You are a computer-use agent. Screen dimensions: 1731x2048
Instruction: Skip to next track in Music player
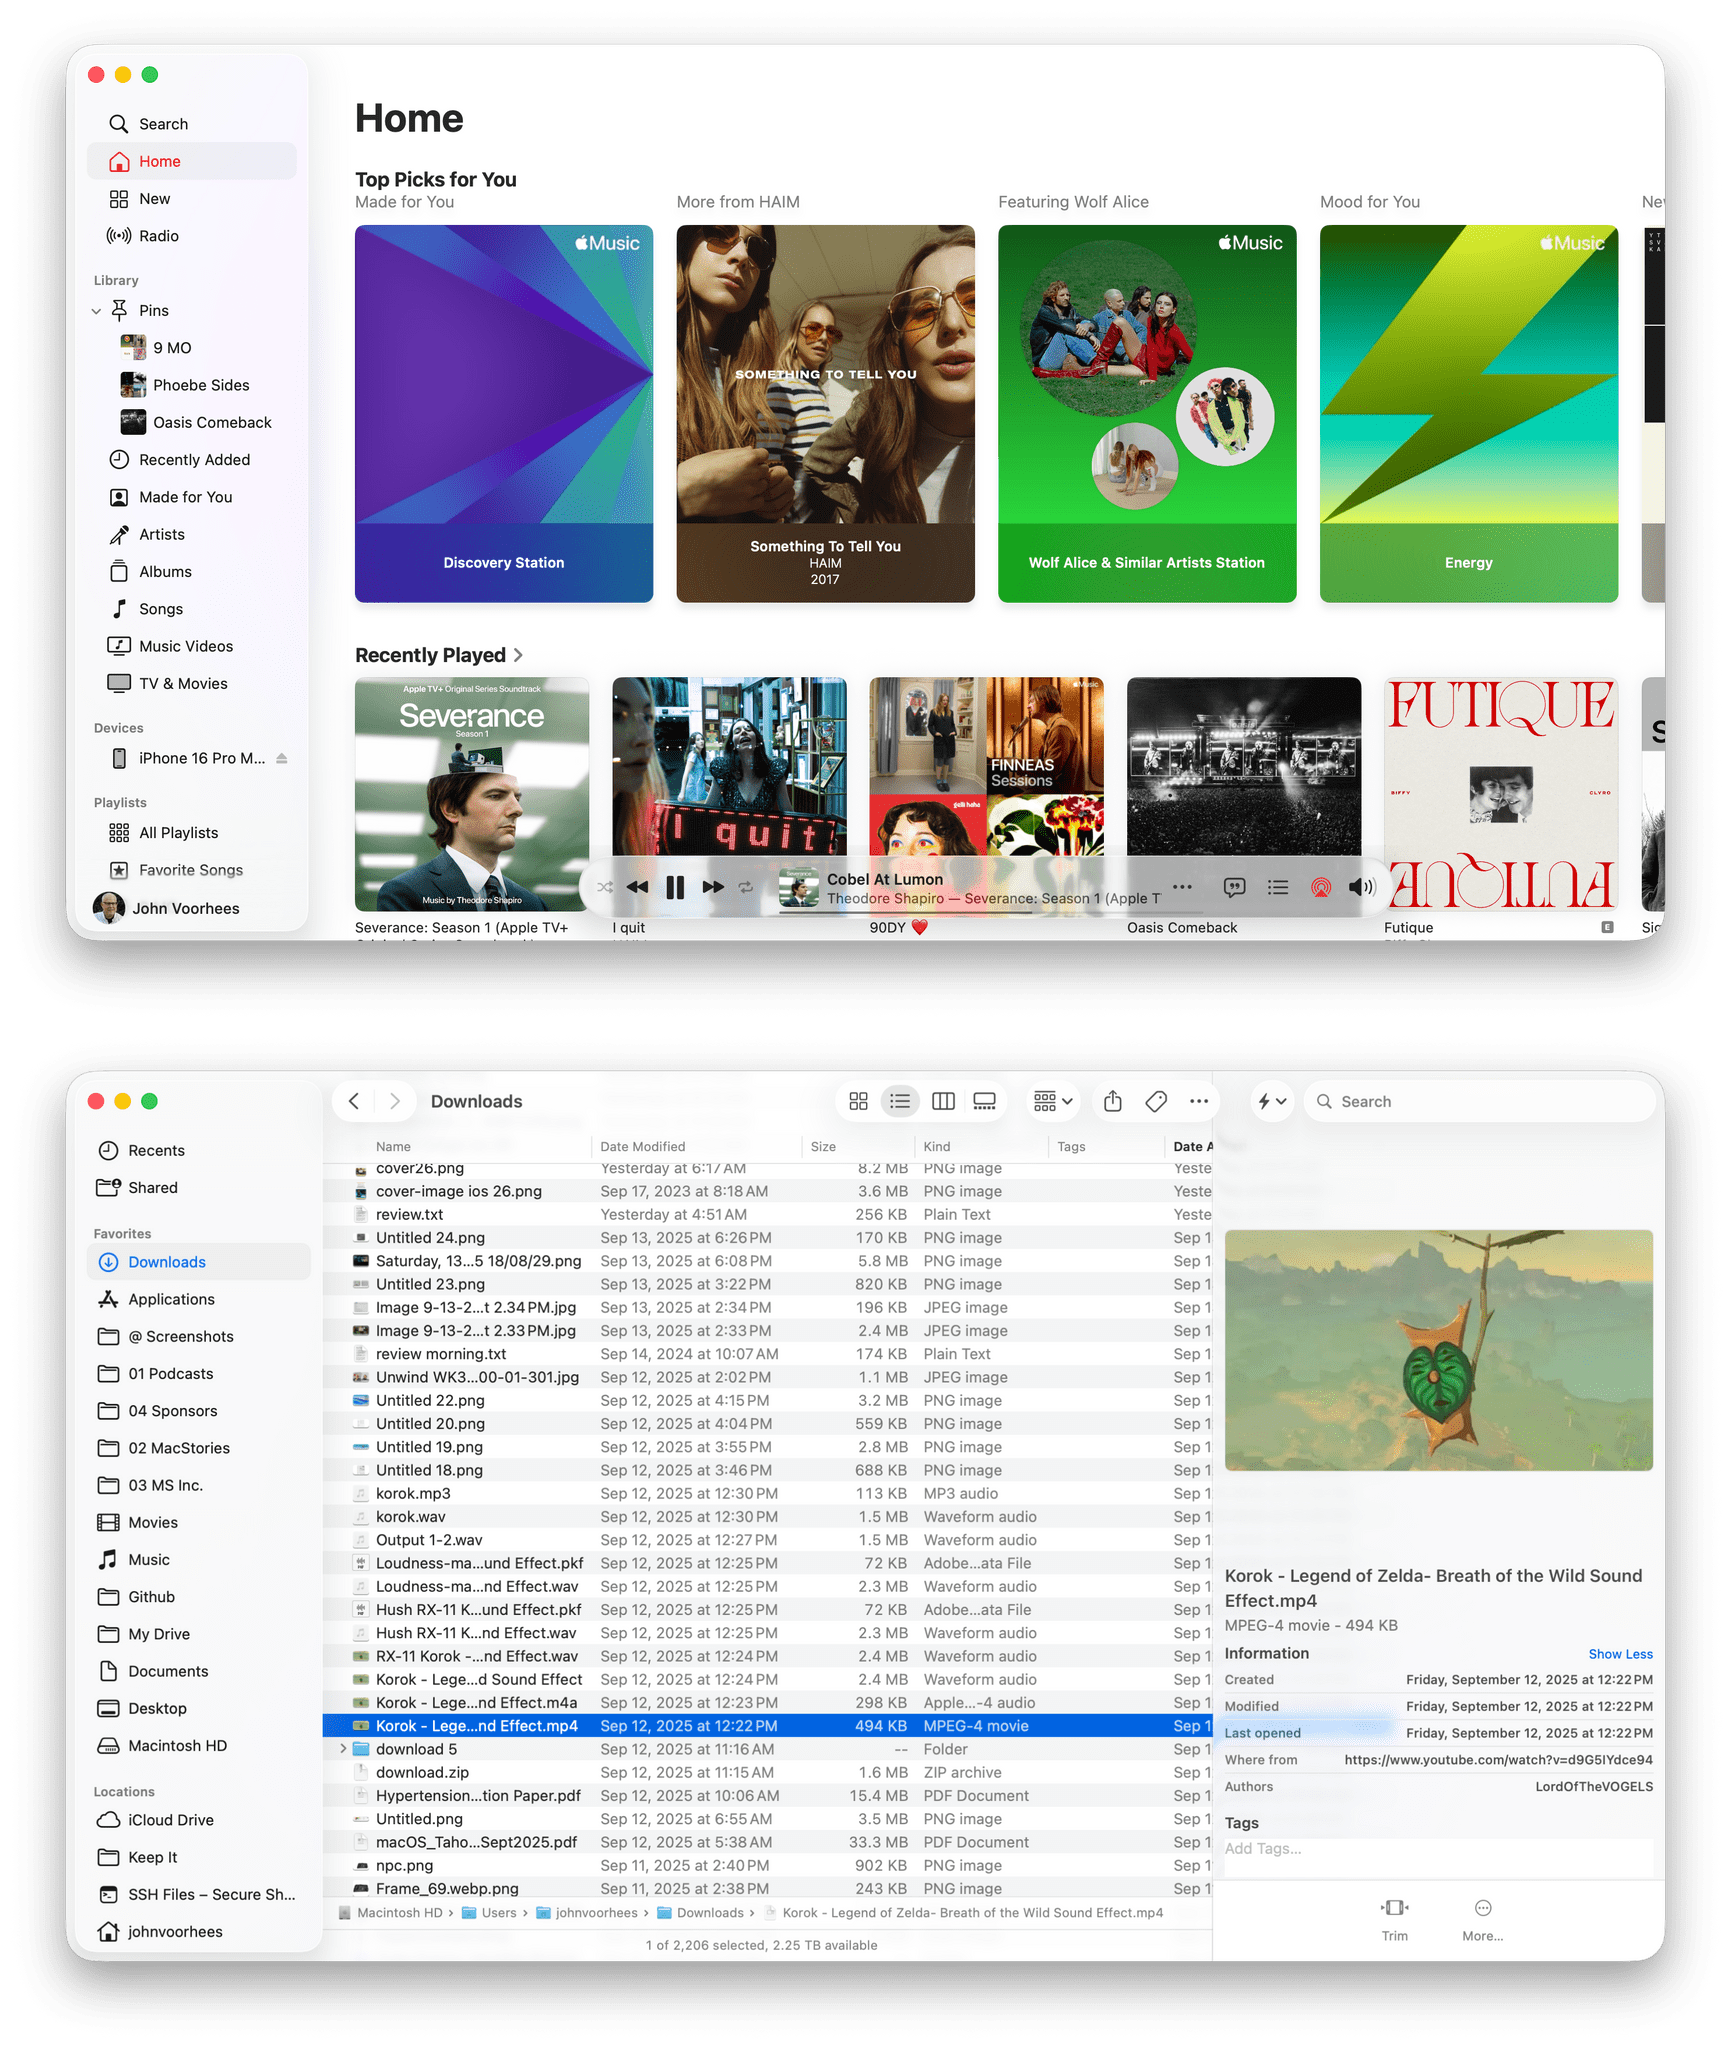click(712, 887)
